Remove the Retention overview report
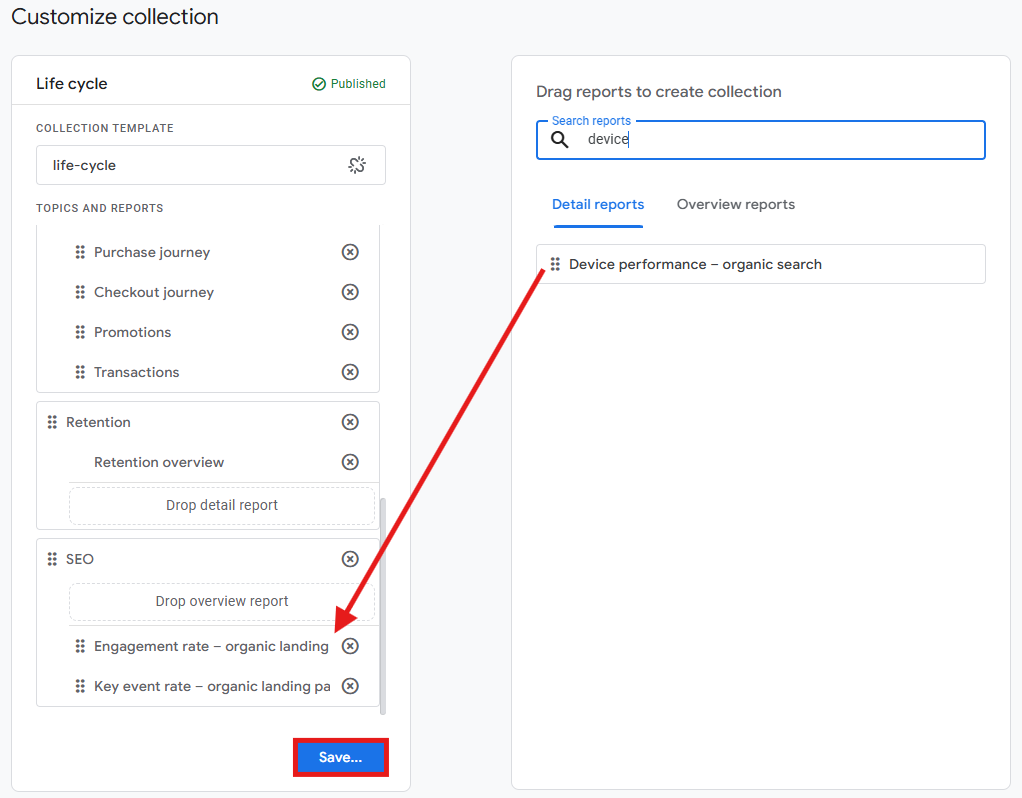This screenshot has height=798, width=1022. pyautogui.click(x=350, y=462)
